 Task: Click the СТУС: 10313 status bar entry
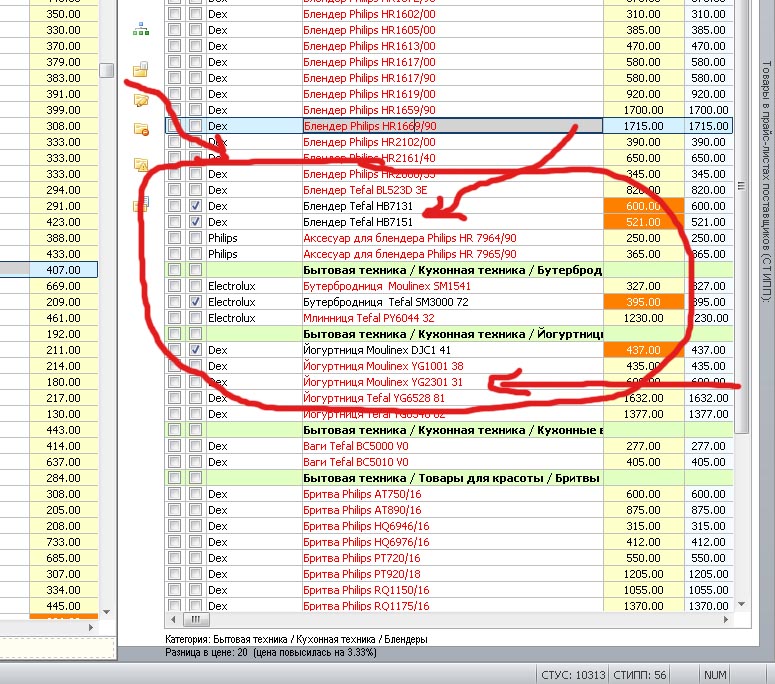pos(573,675)
